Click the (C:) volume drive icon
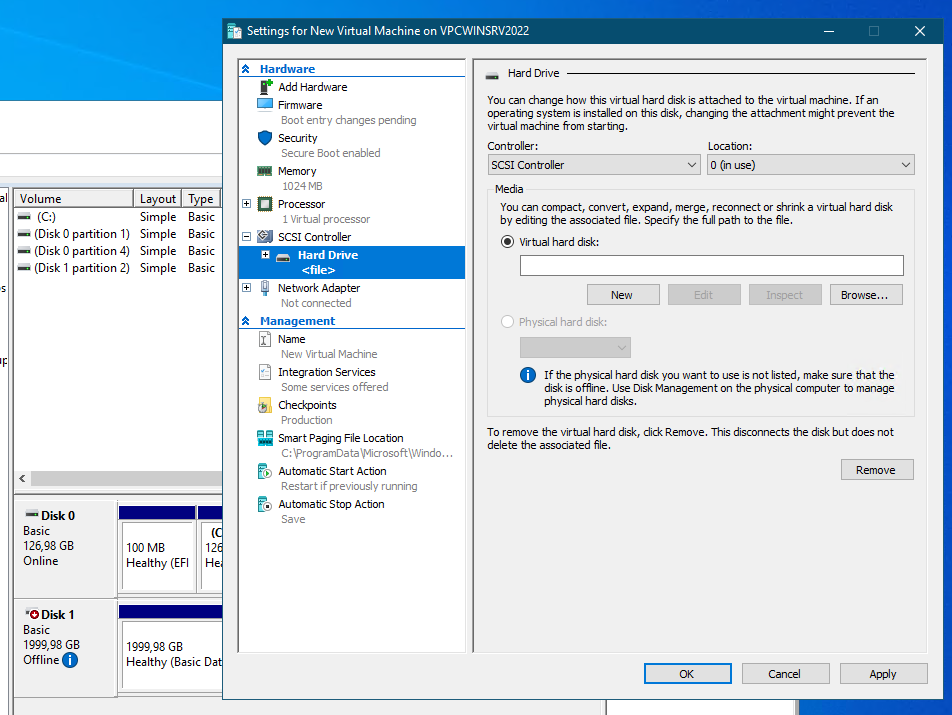This screenshot has height=715, width=952. [x=24, y=217]
